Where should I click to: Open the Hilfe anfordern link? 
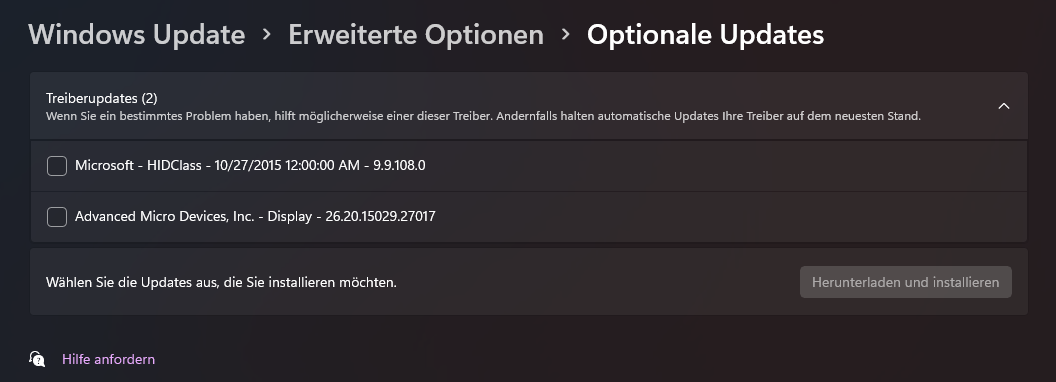click(108, 359)
